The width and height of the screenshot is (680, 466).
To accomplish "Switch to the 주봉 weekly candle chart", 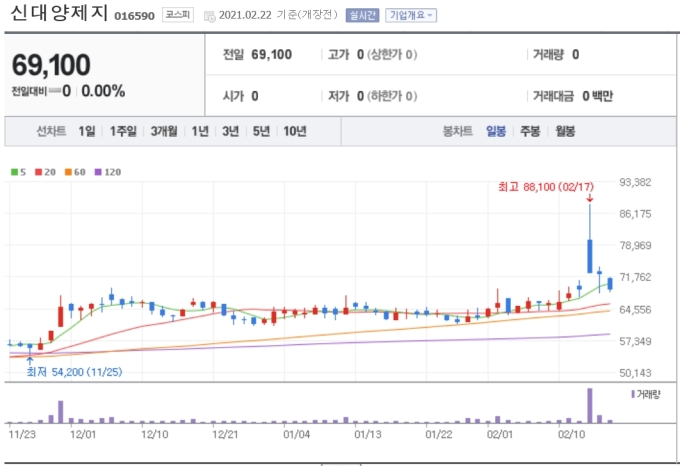I will pyautogui.click(x=530, y=131).
